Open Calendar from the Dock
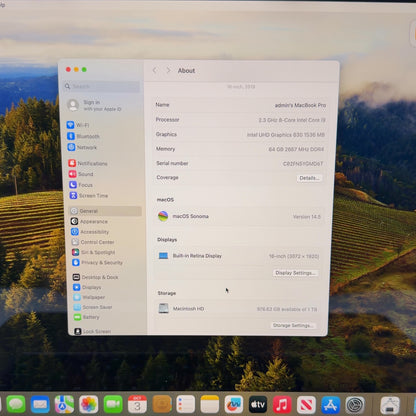The height and width of the screenshot is (416, 416). click(x=137, y=404)
